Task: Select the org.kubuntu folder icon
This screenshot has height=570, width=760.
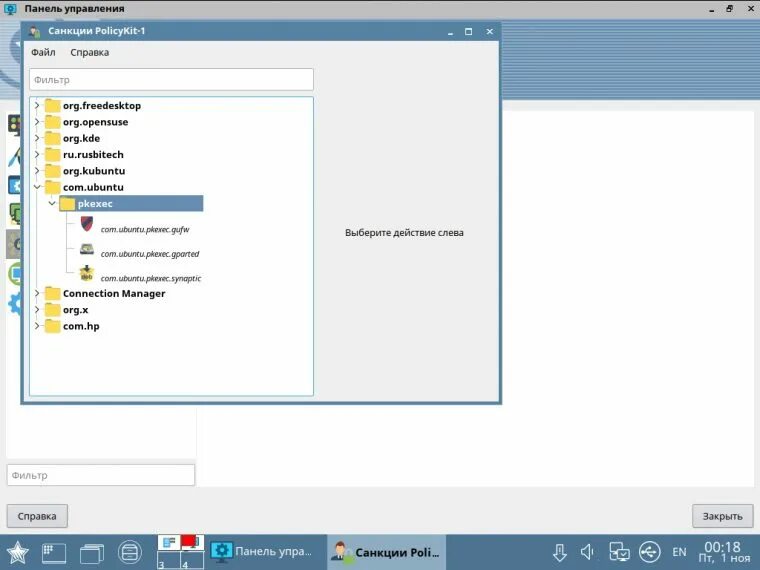Action: pyautogui.click(x=52, y=171)
